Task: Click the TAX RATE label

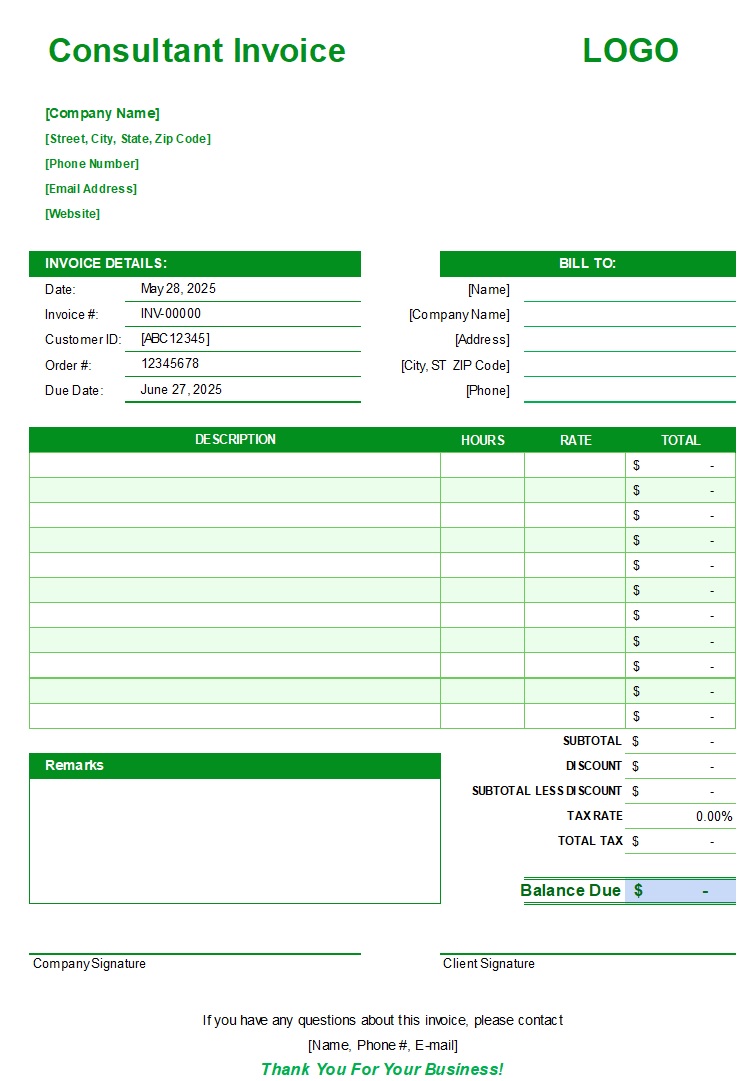Action: tap(594, 816)
